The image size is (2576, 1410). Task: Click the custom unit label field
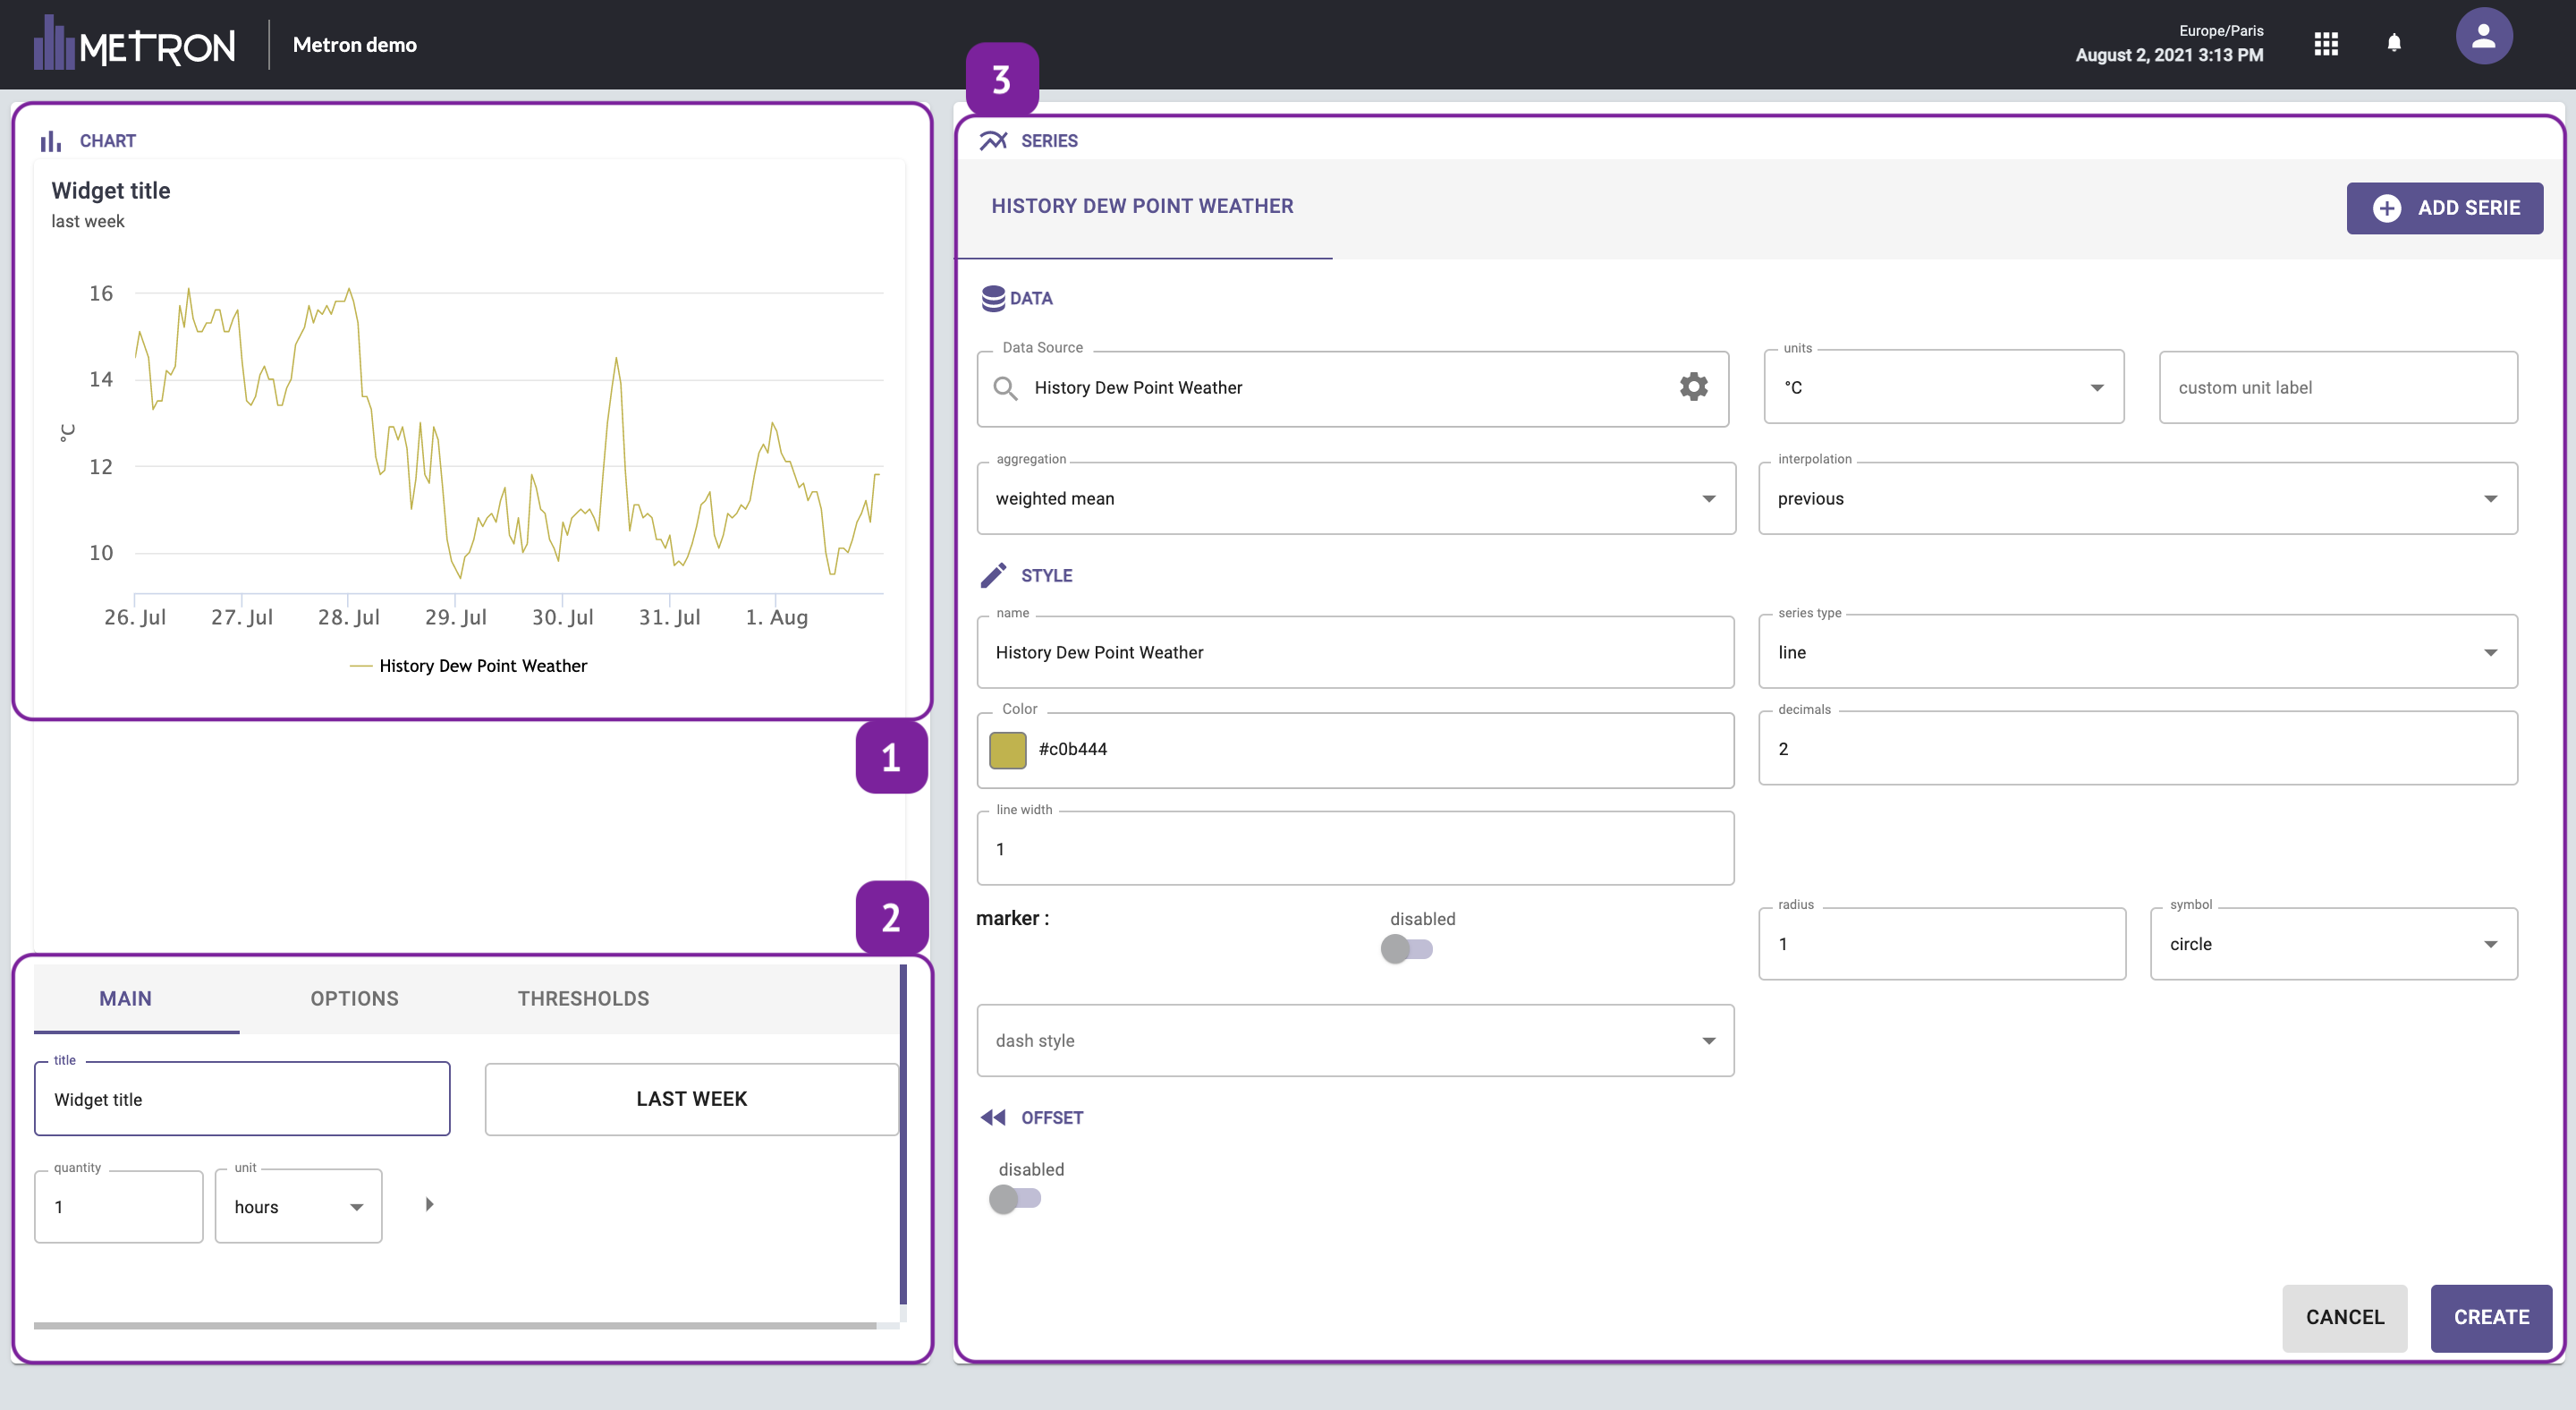pos(2337,388)
